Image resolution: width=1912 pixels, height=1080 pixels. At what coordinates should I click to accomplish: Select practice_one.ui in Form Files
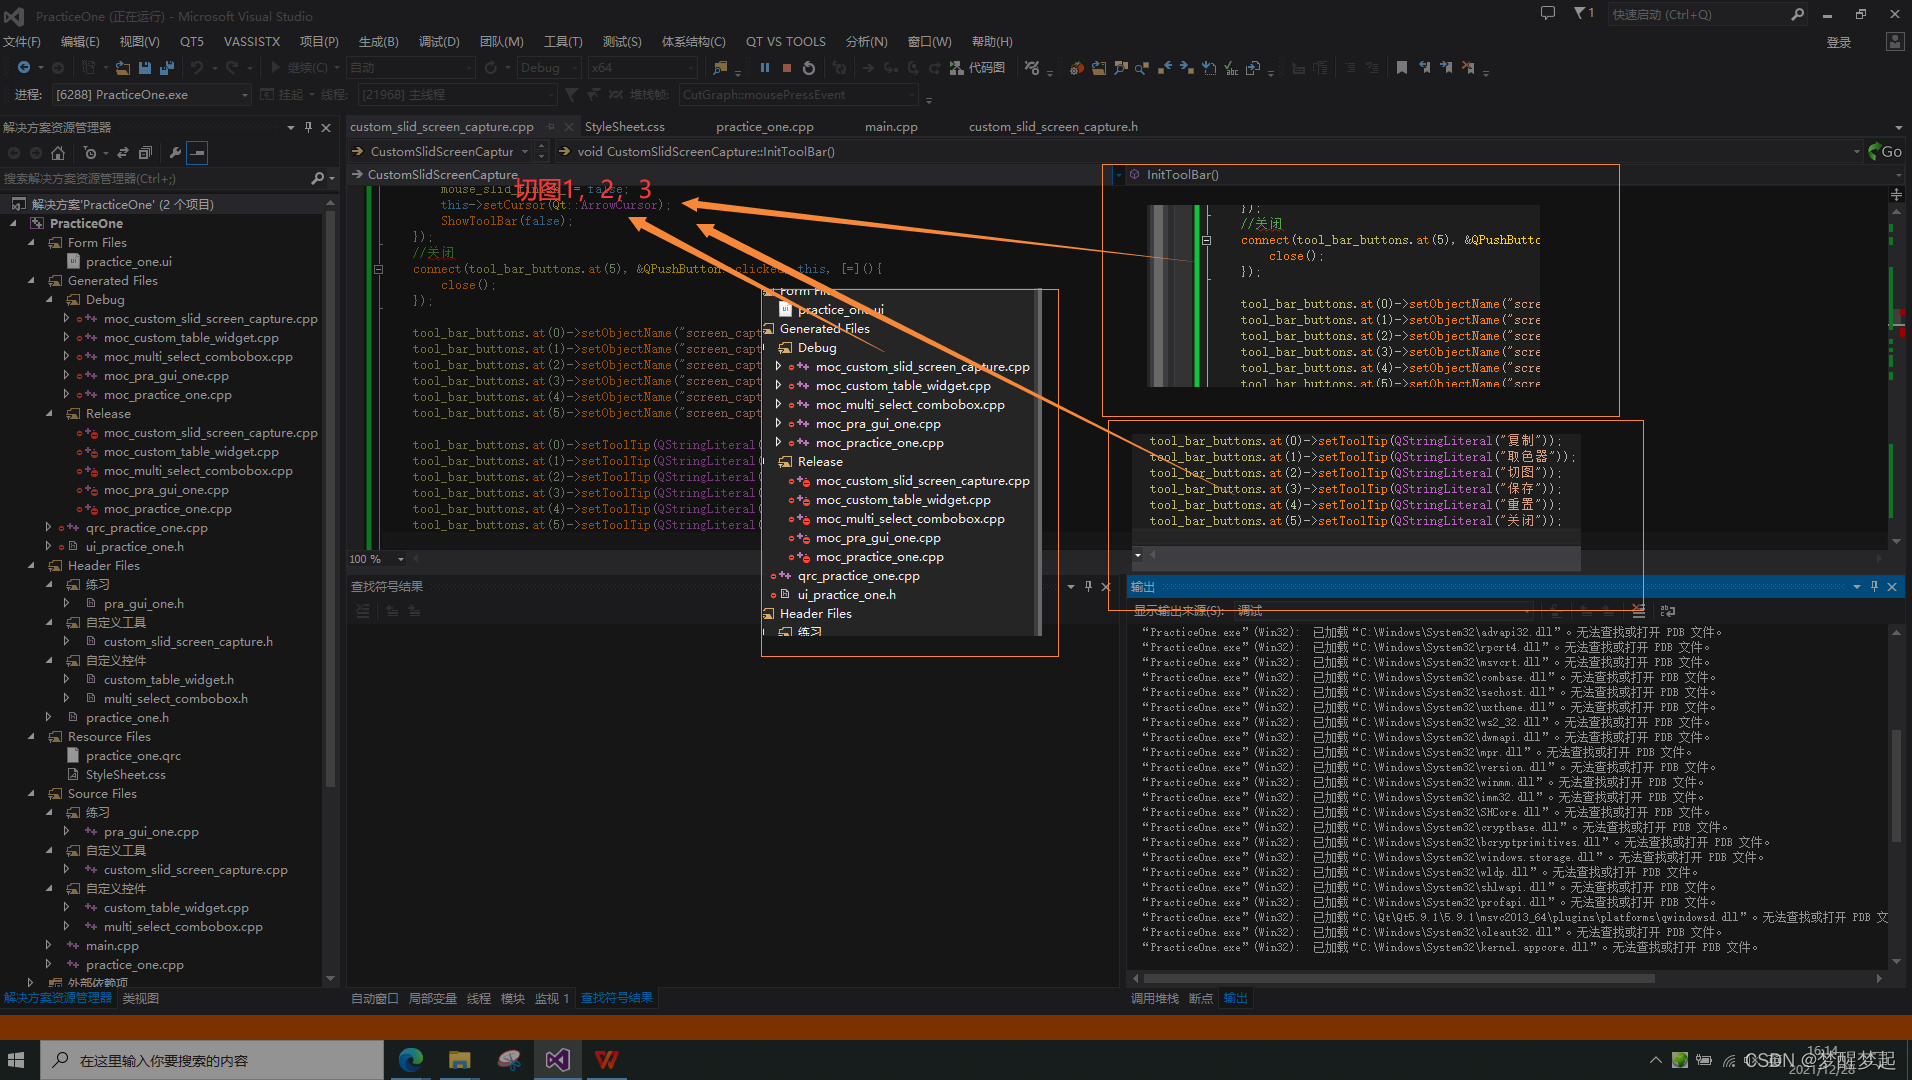pos(128,262)
